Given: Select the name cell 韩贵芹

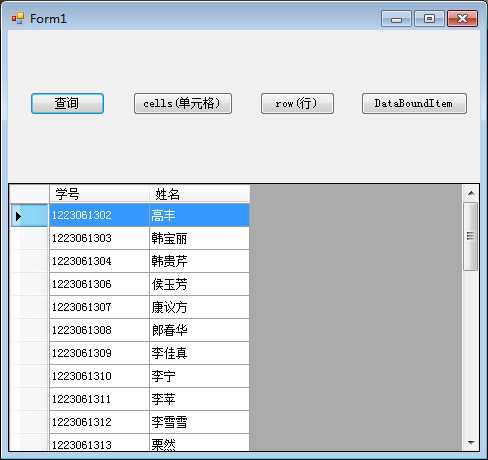Looking at the screenshot, I should point(199,261).
